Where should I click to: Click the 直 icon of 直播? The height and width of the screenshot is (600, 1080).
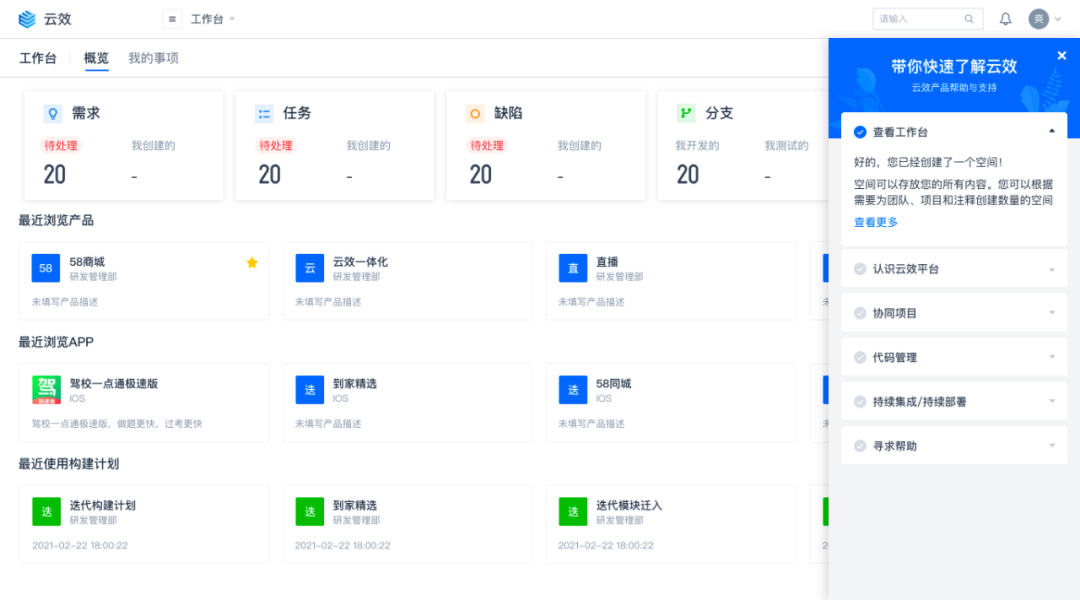coord(572,268)
